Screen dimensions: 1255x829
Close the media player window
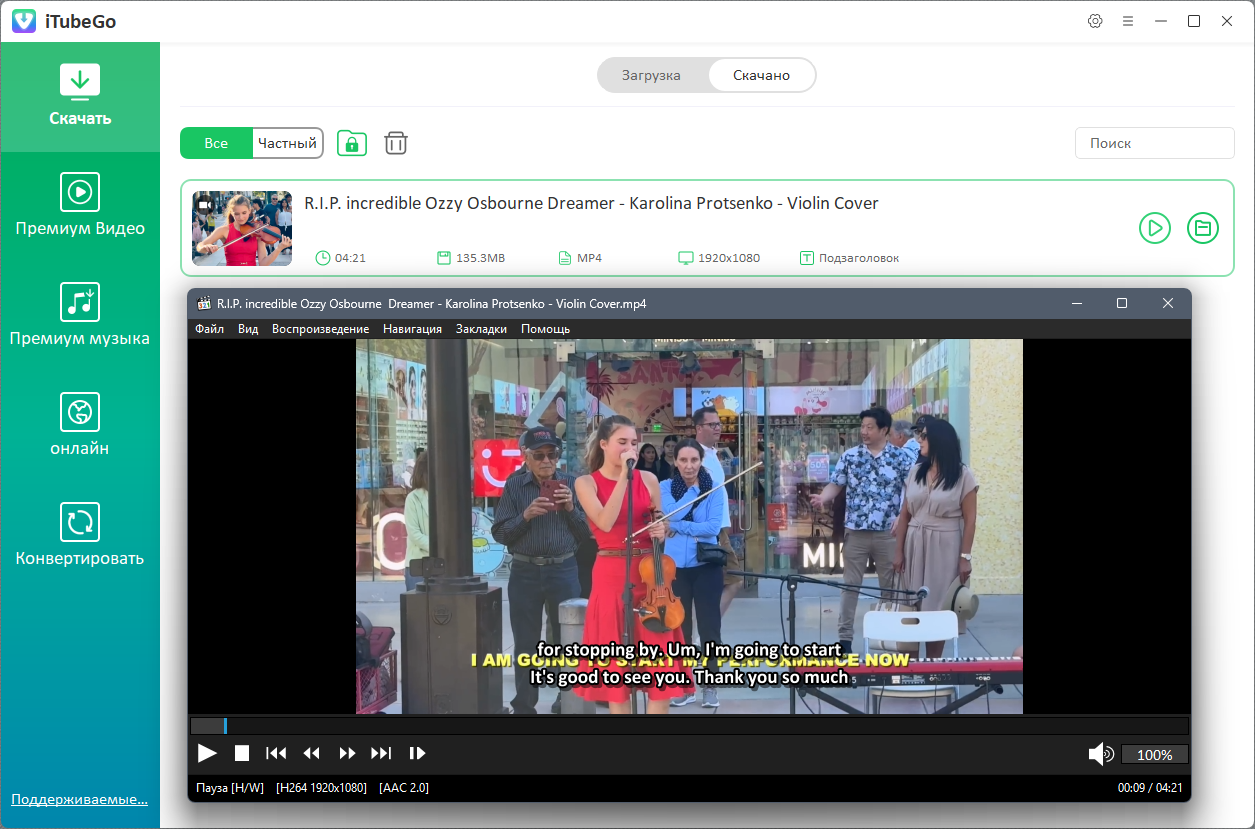pos(1168,303)
